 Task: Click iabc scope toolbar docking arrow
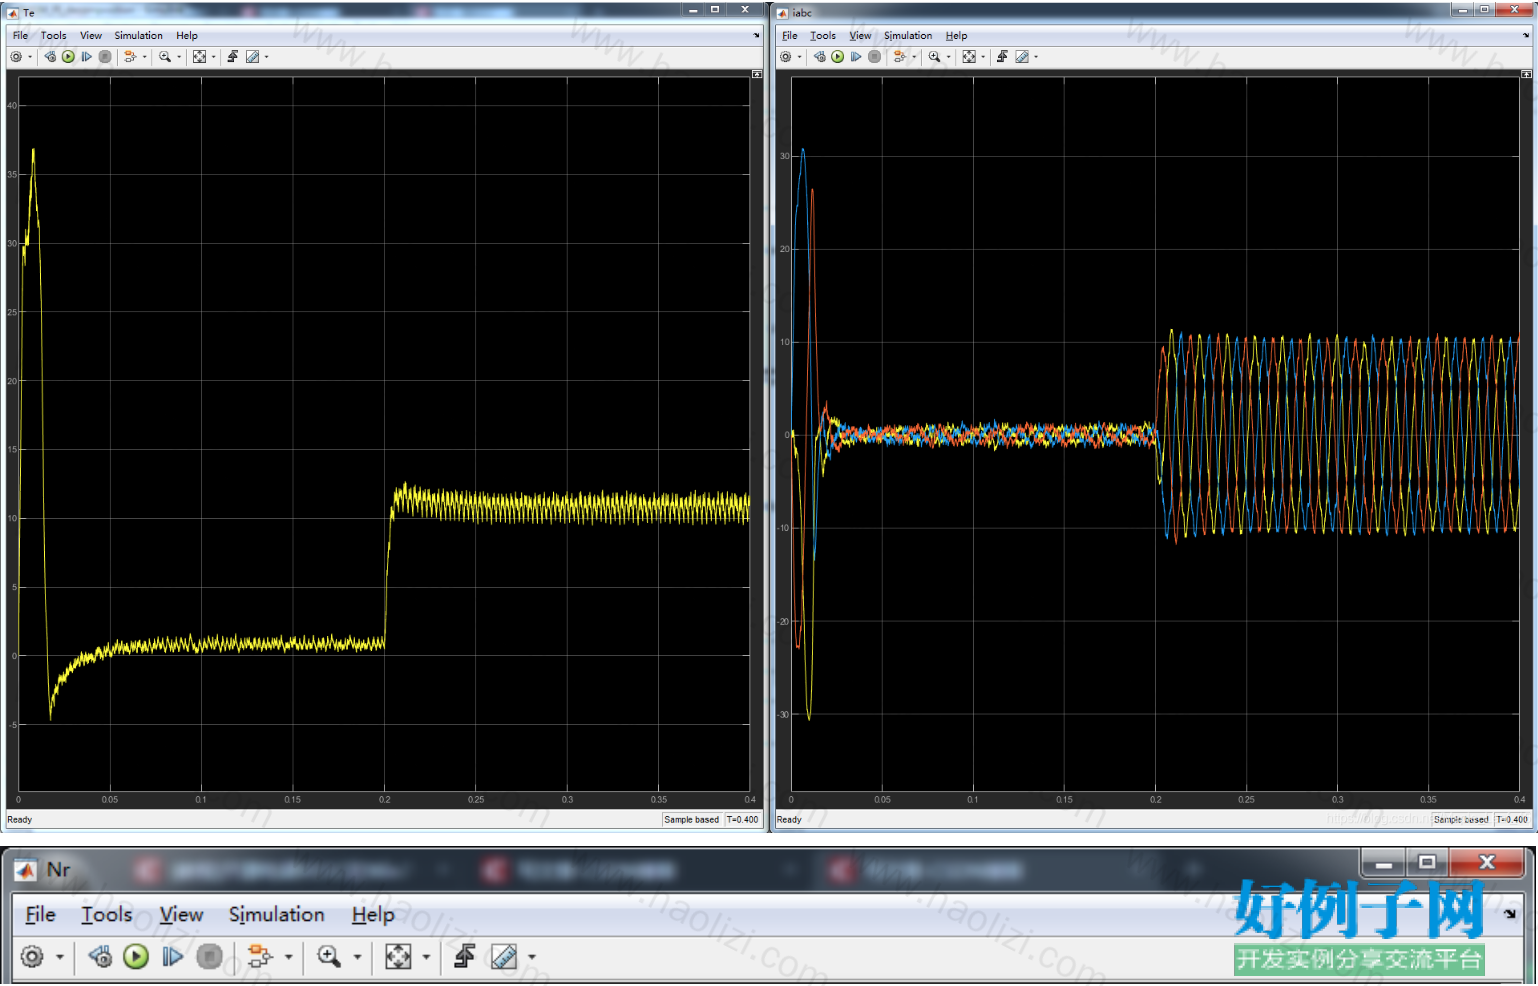coord(1526,35)
